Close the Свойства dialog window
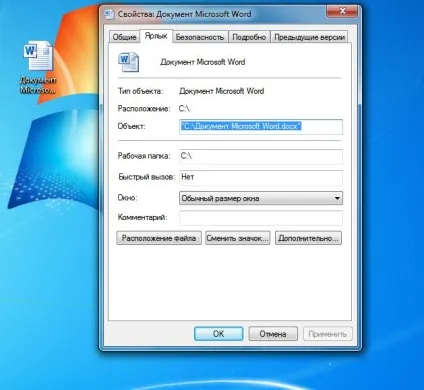 pos(342,11)
